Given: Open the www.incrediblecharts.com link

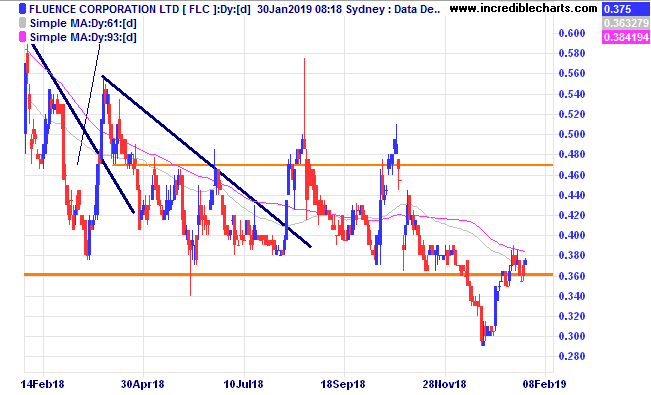Looking at the screenshot, I should click(523, 8).
